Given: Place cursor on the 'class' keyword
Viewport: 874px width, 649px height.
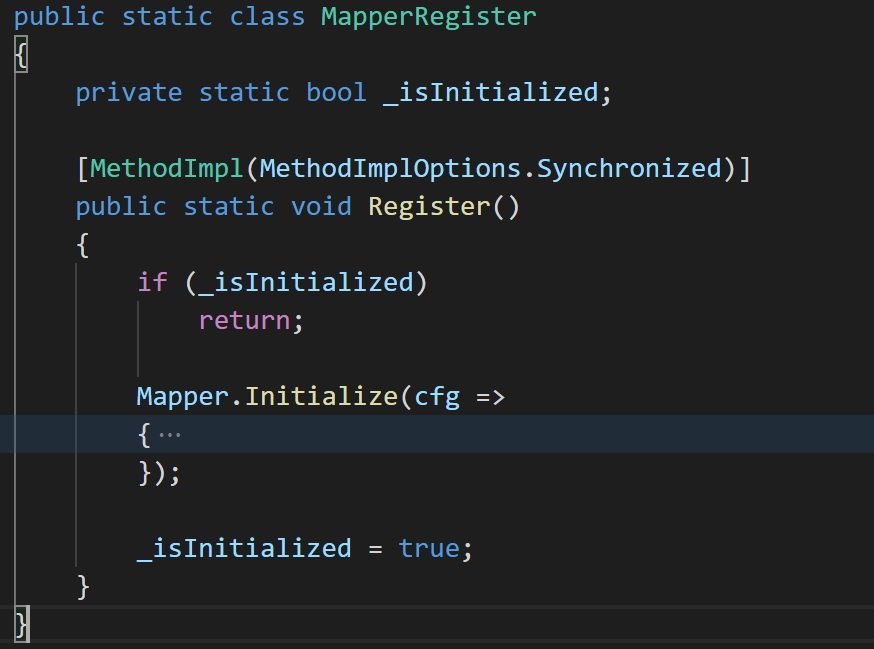Looking at the screenshot, I should (268, 16).
